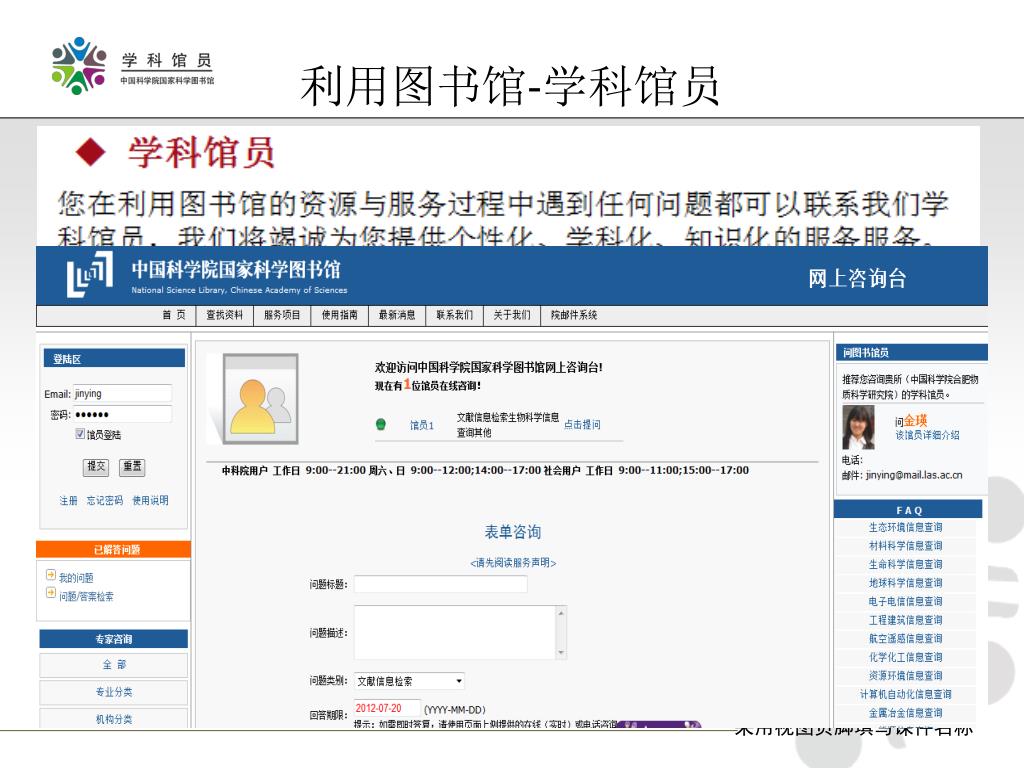Select 专业分类 under 专家咨询

(114, 692)
